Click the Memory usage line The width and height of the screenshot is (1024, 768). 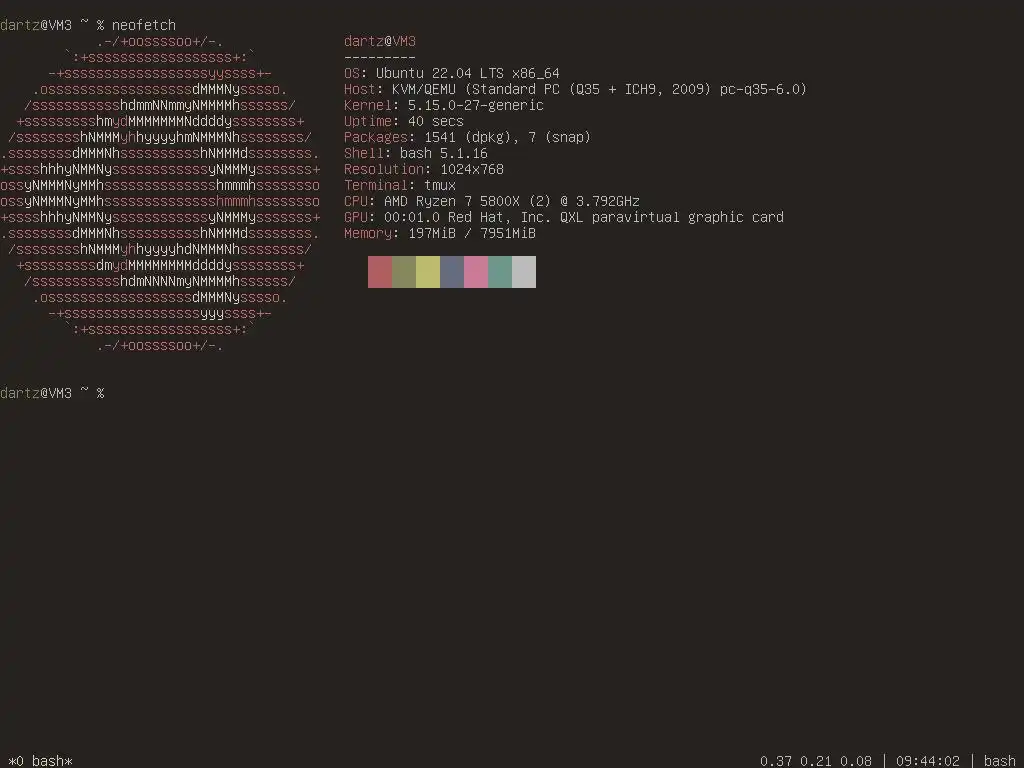coord(440,233)
